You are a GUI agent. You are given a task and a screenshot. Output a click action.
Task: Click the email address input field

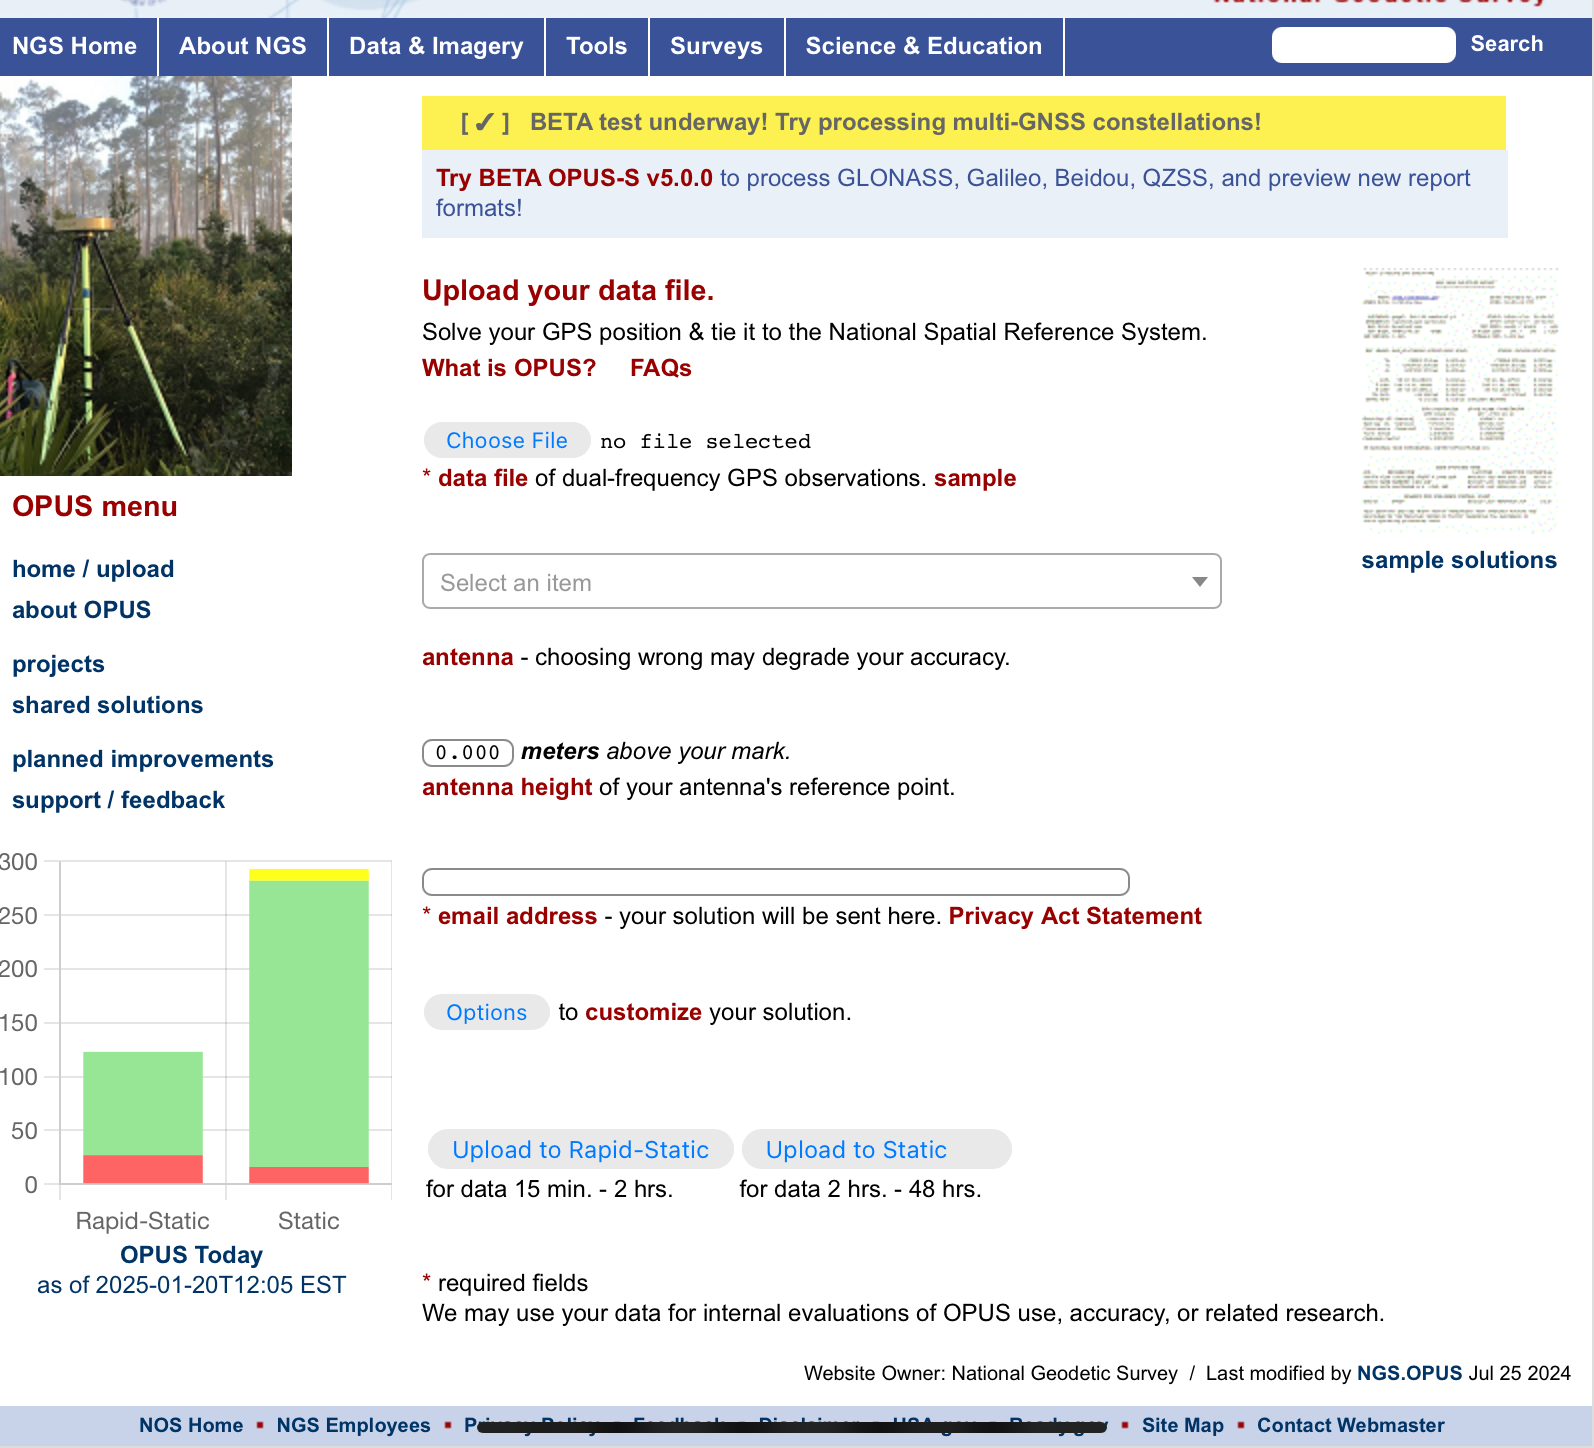click(x=775, y=882)
